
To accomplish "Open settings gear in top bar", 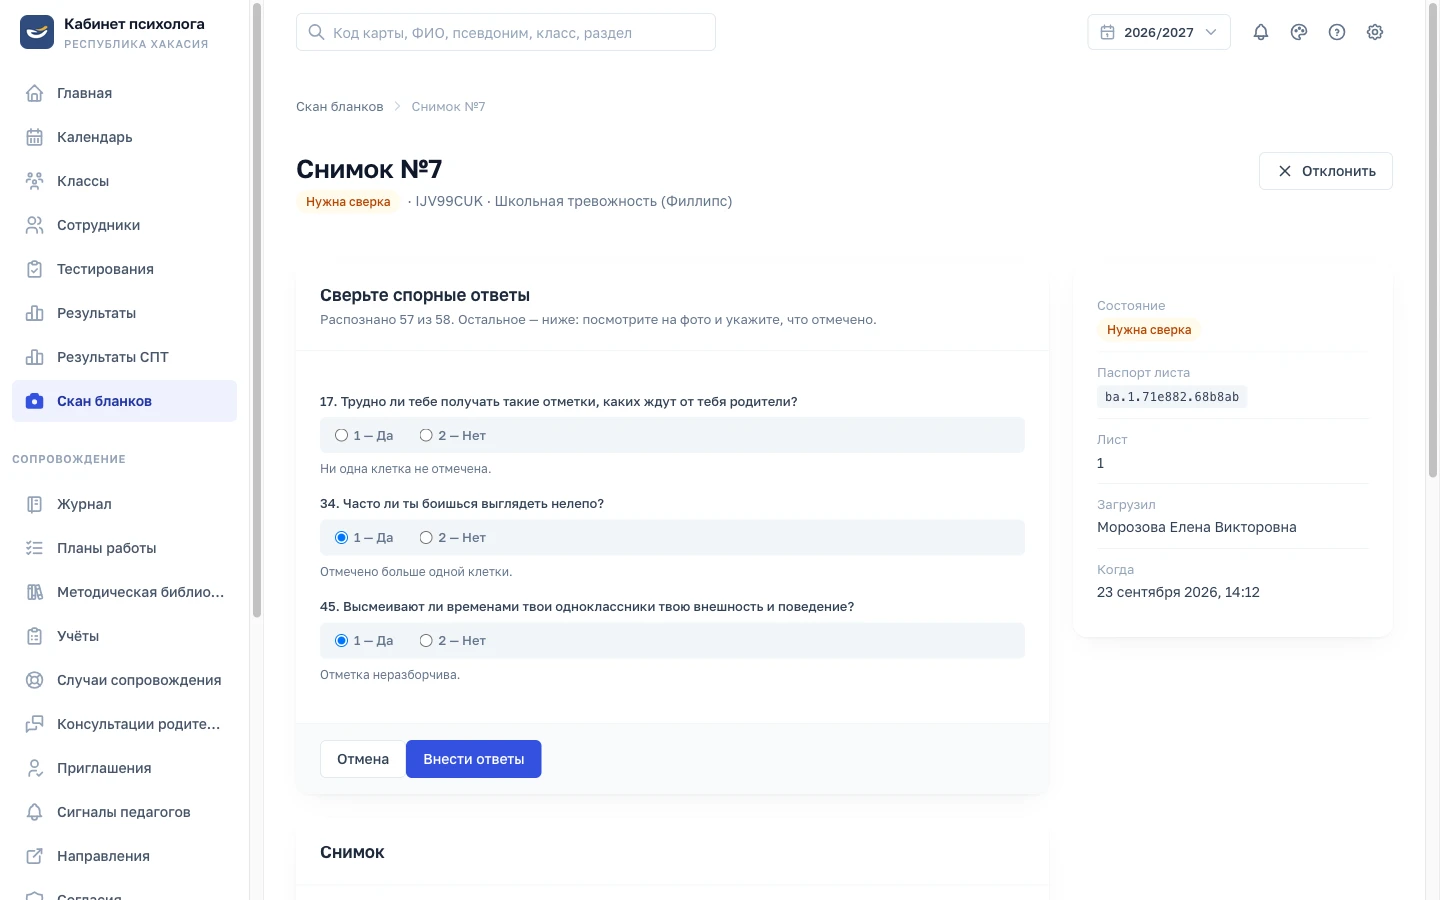I will point(1375,32).
